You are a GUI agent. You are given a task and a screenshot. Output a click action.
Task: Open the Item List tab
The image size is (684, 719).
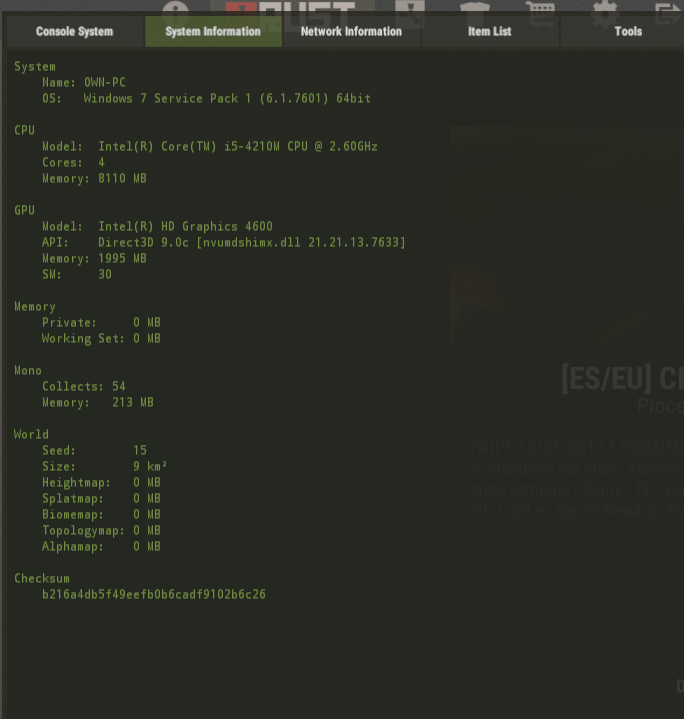[x=490, y=32]
